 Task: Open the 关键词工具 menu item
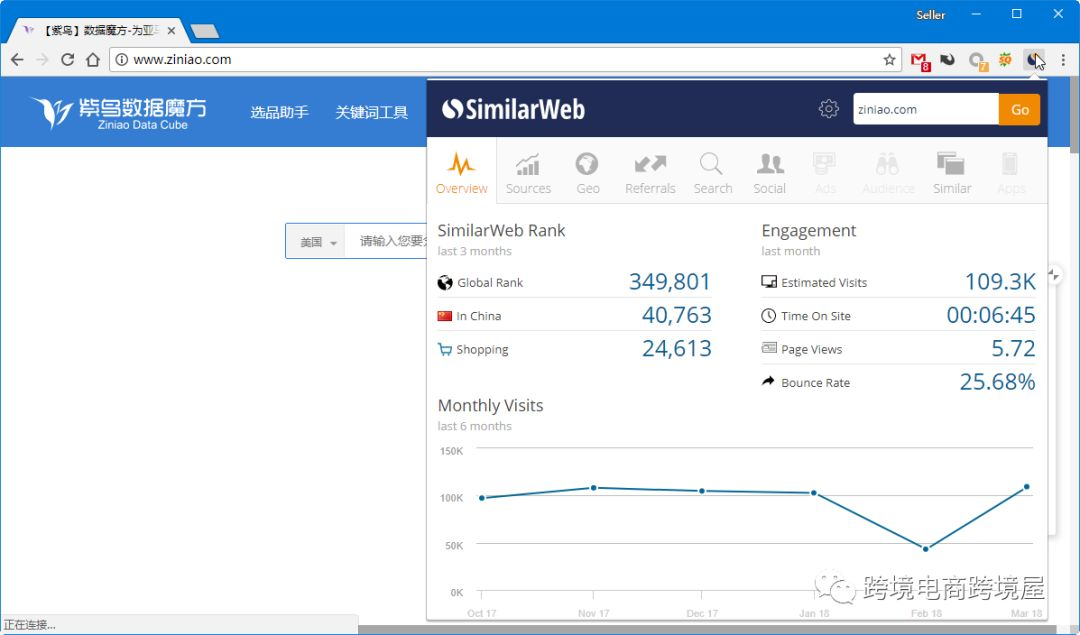click(371, 112)
